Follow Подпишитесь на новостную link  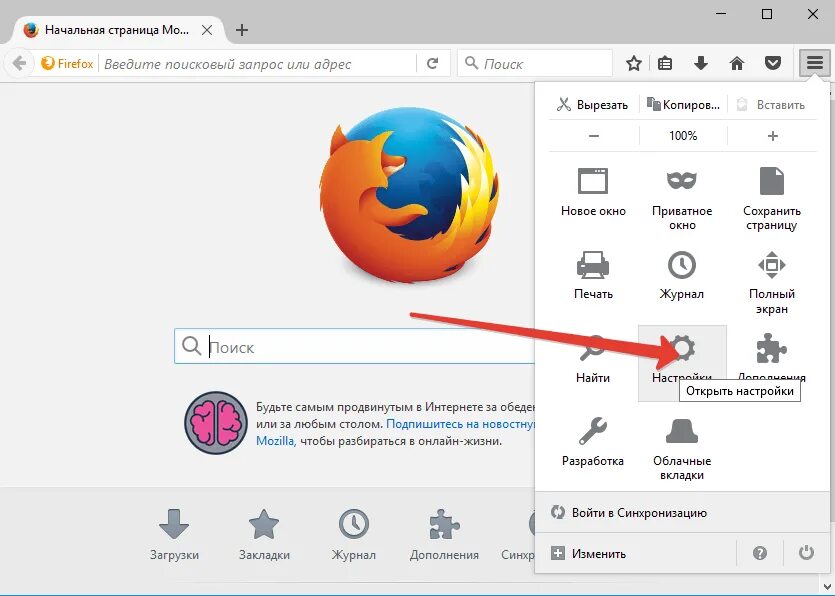point(461,424)
